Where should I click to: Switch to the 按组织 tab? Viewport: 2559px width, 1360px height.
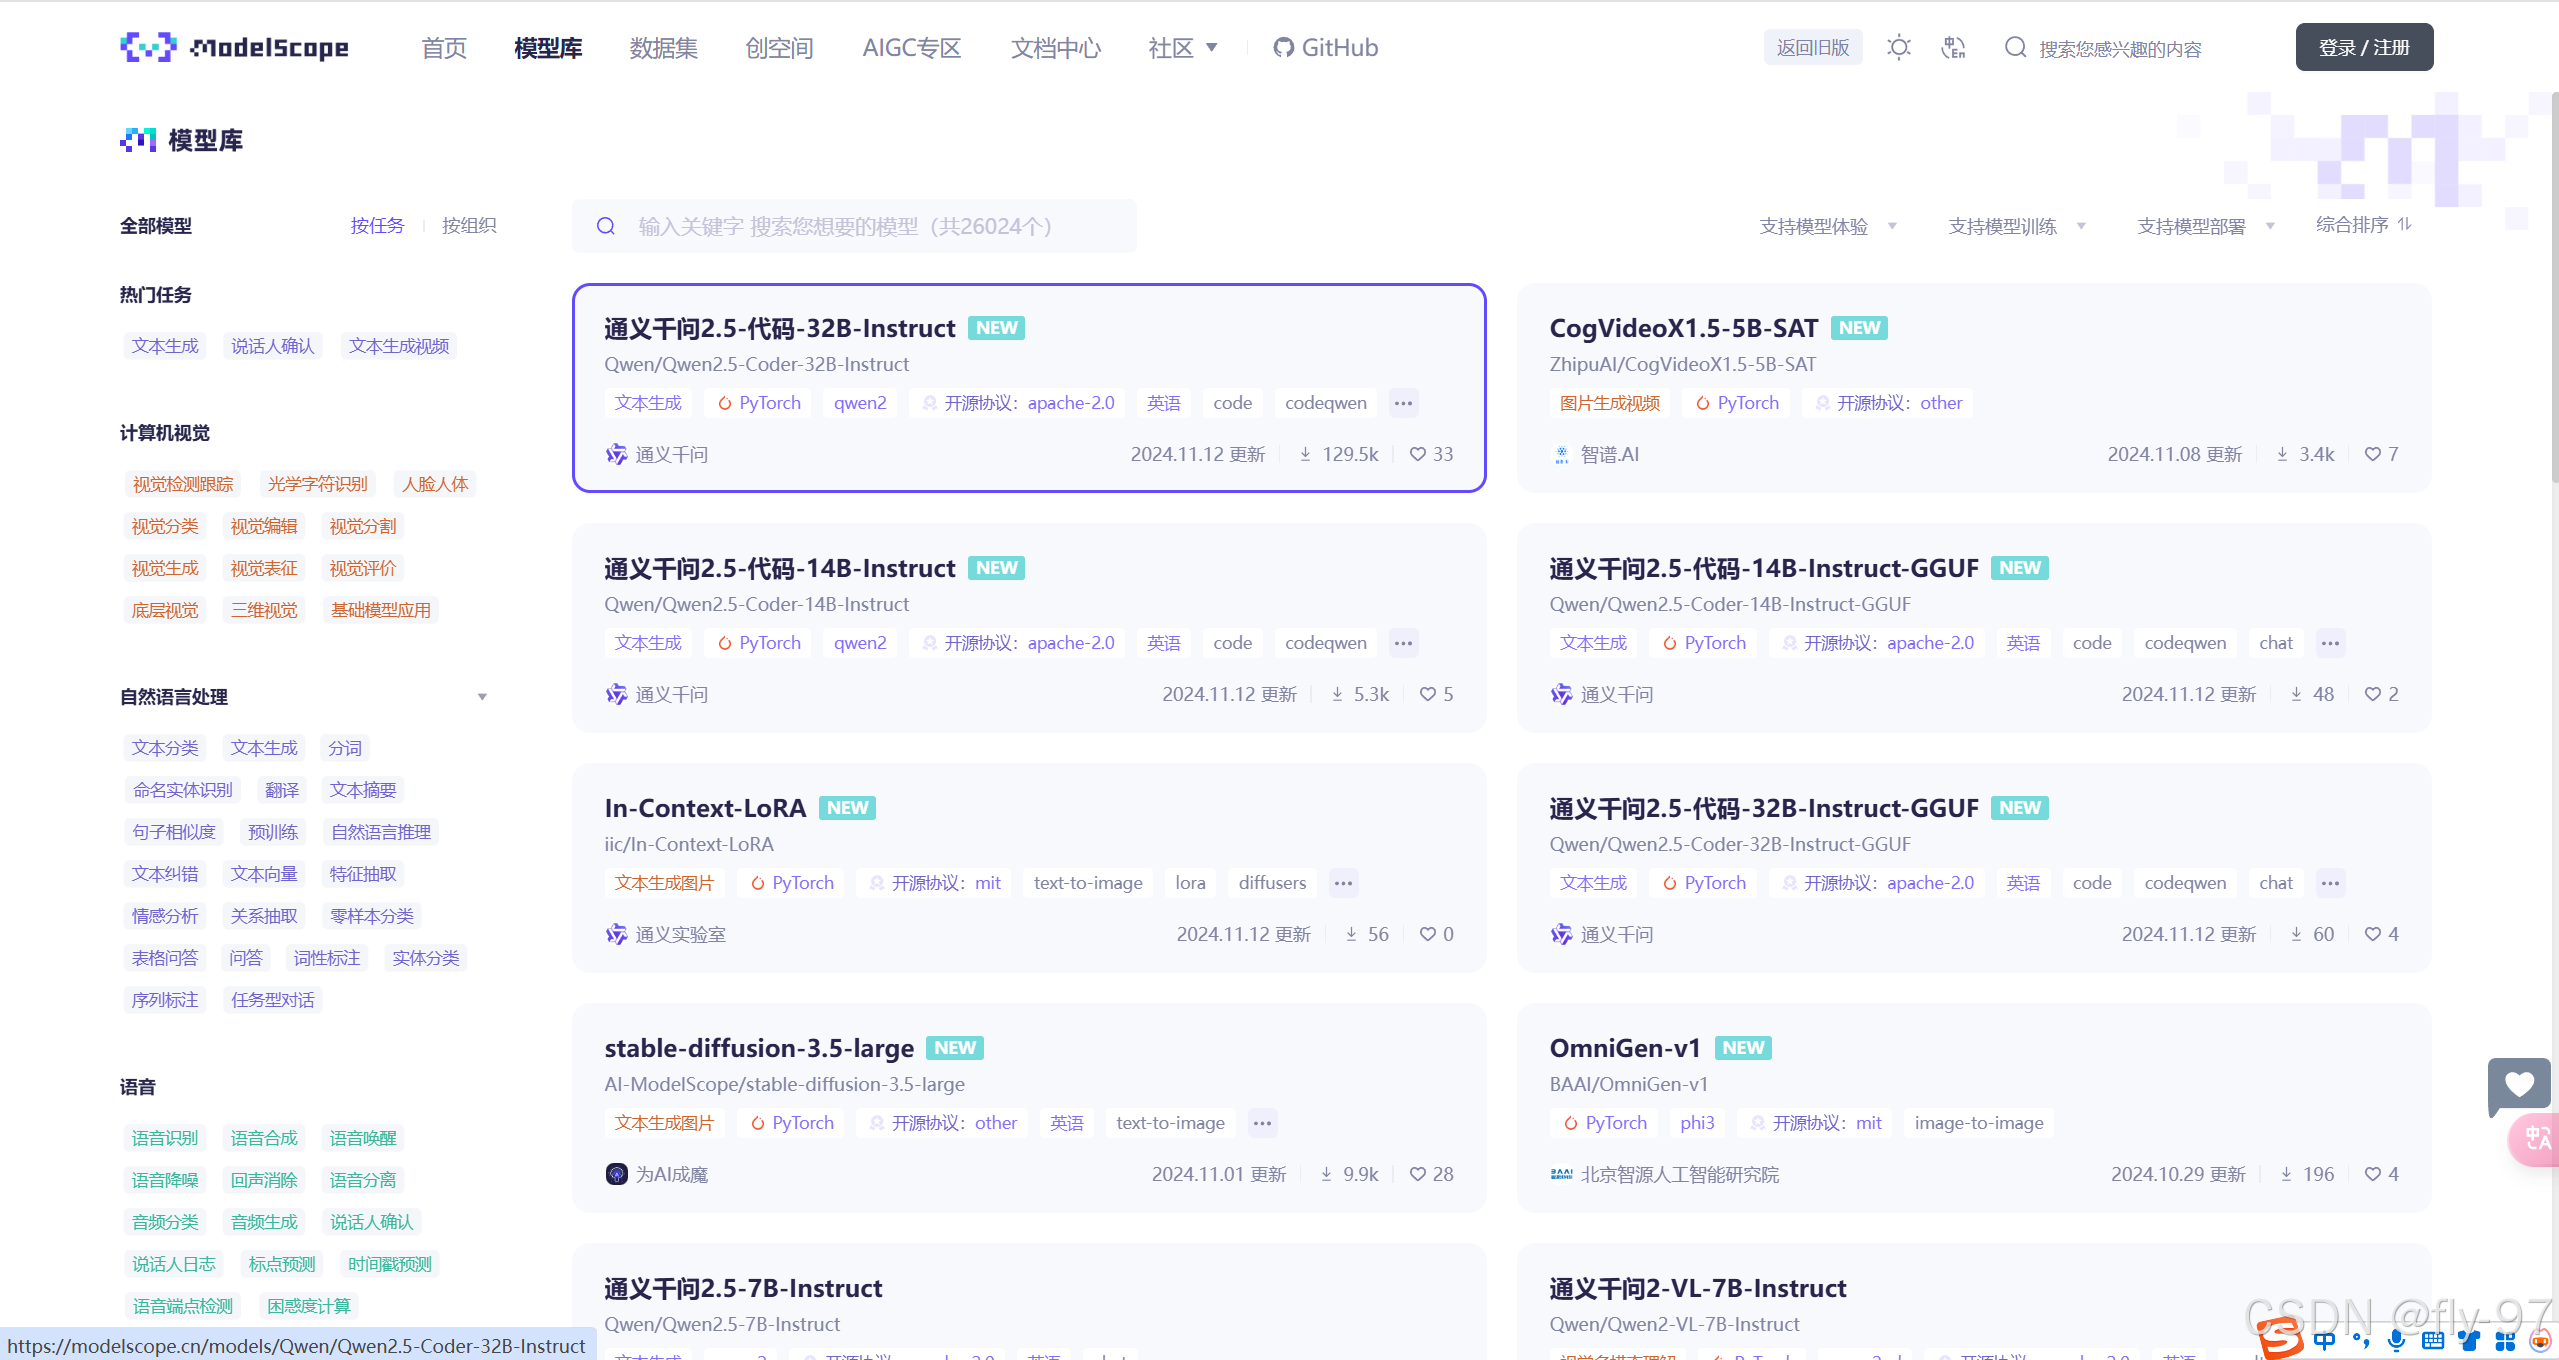(x=469, y=225)
